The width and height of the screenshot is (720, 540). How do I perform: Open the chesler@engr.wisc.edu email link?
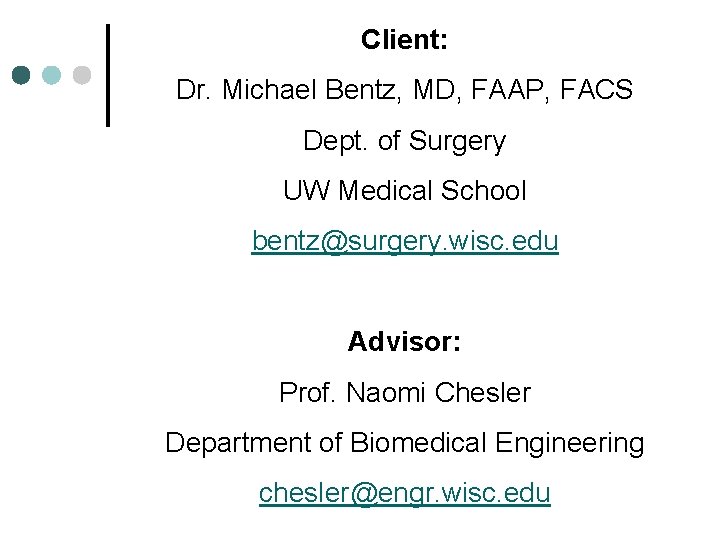405,492
